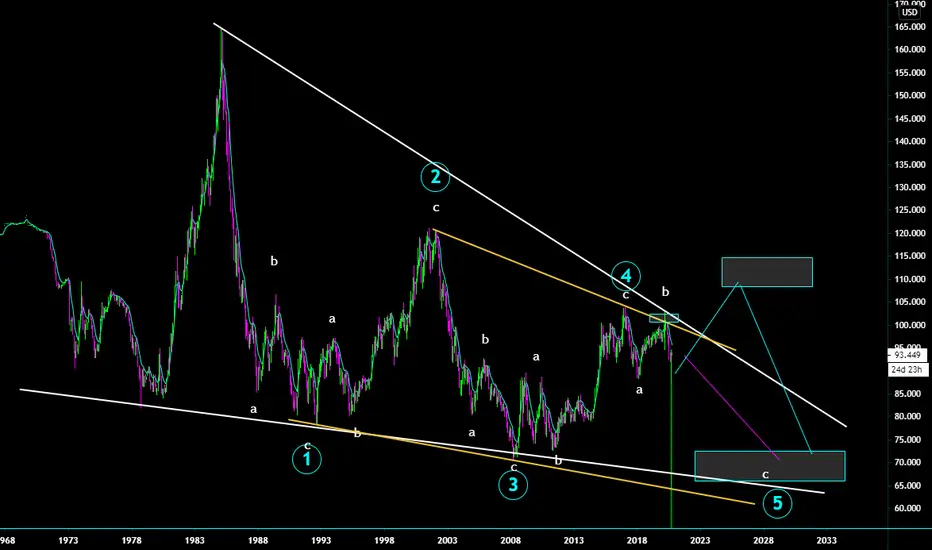
Task: Click the 1993 time axis label
Action: [321, 540]
